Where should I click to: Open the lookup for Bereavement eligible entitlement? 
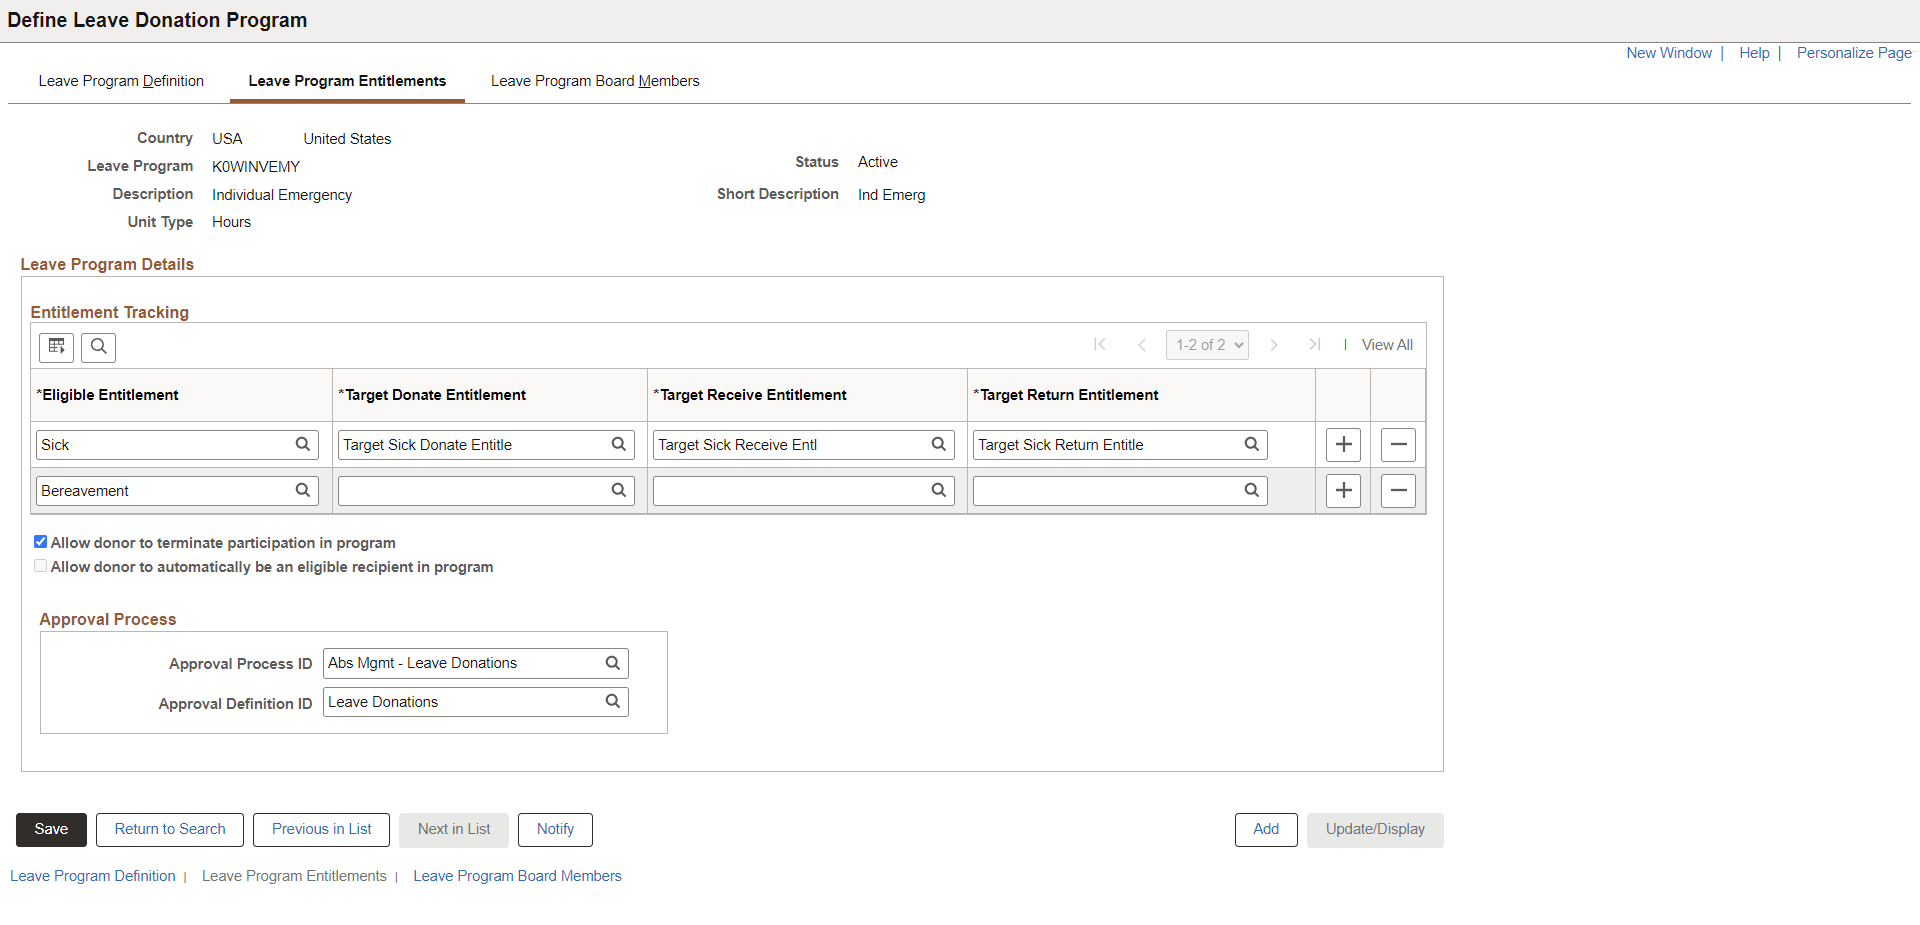(x=303, y=490)
